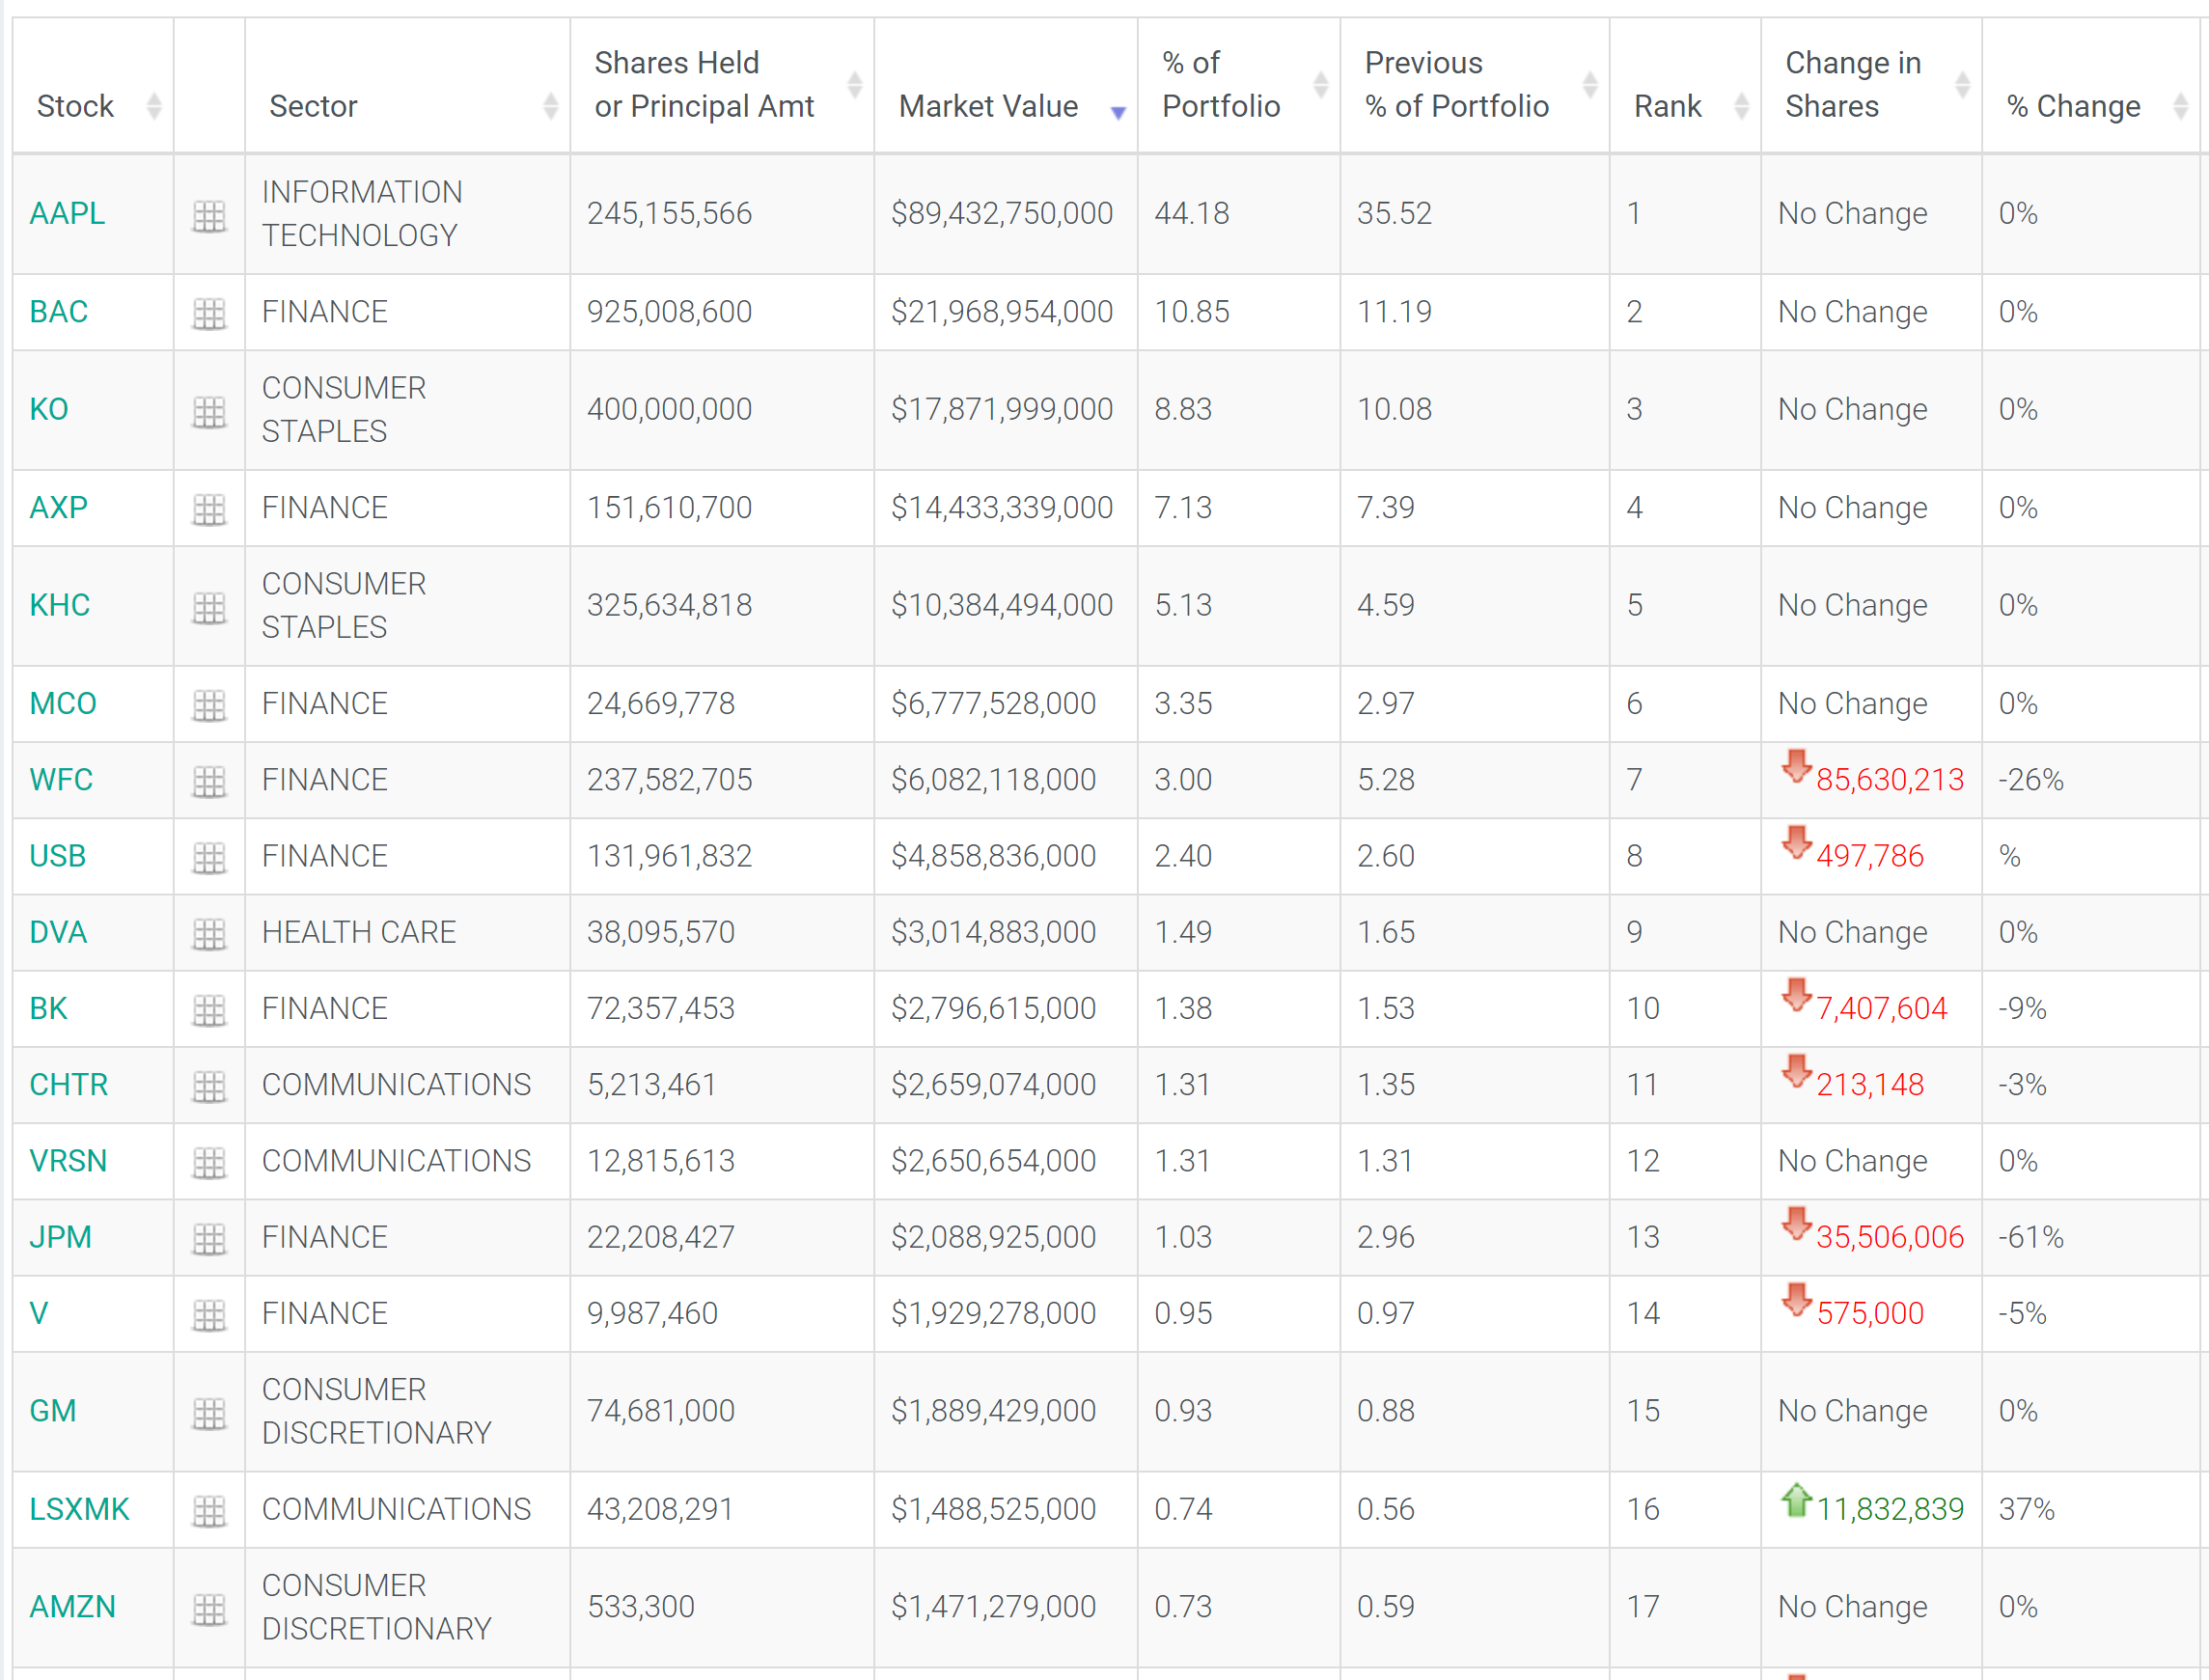Viewport: 2209px width, 1680px height.
Task: Open the grid icon in the JPM row
Action: [x=209, y=1240]
